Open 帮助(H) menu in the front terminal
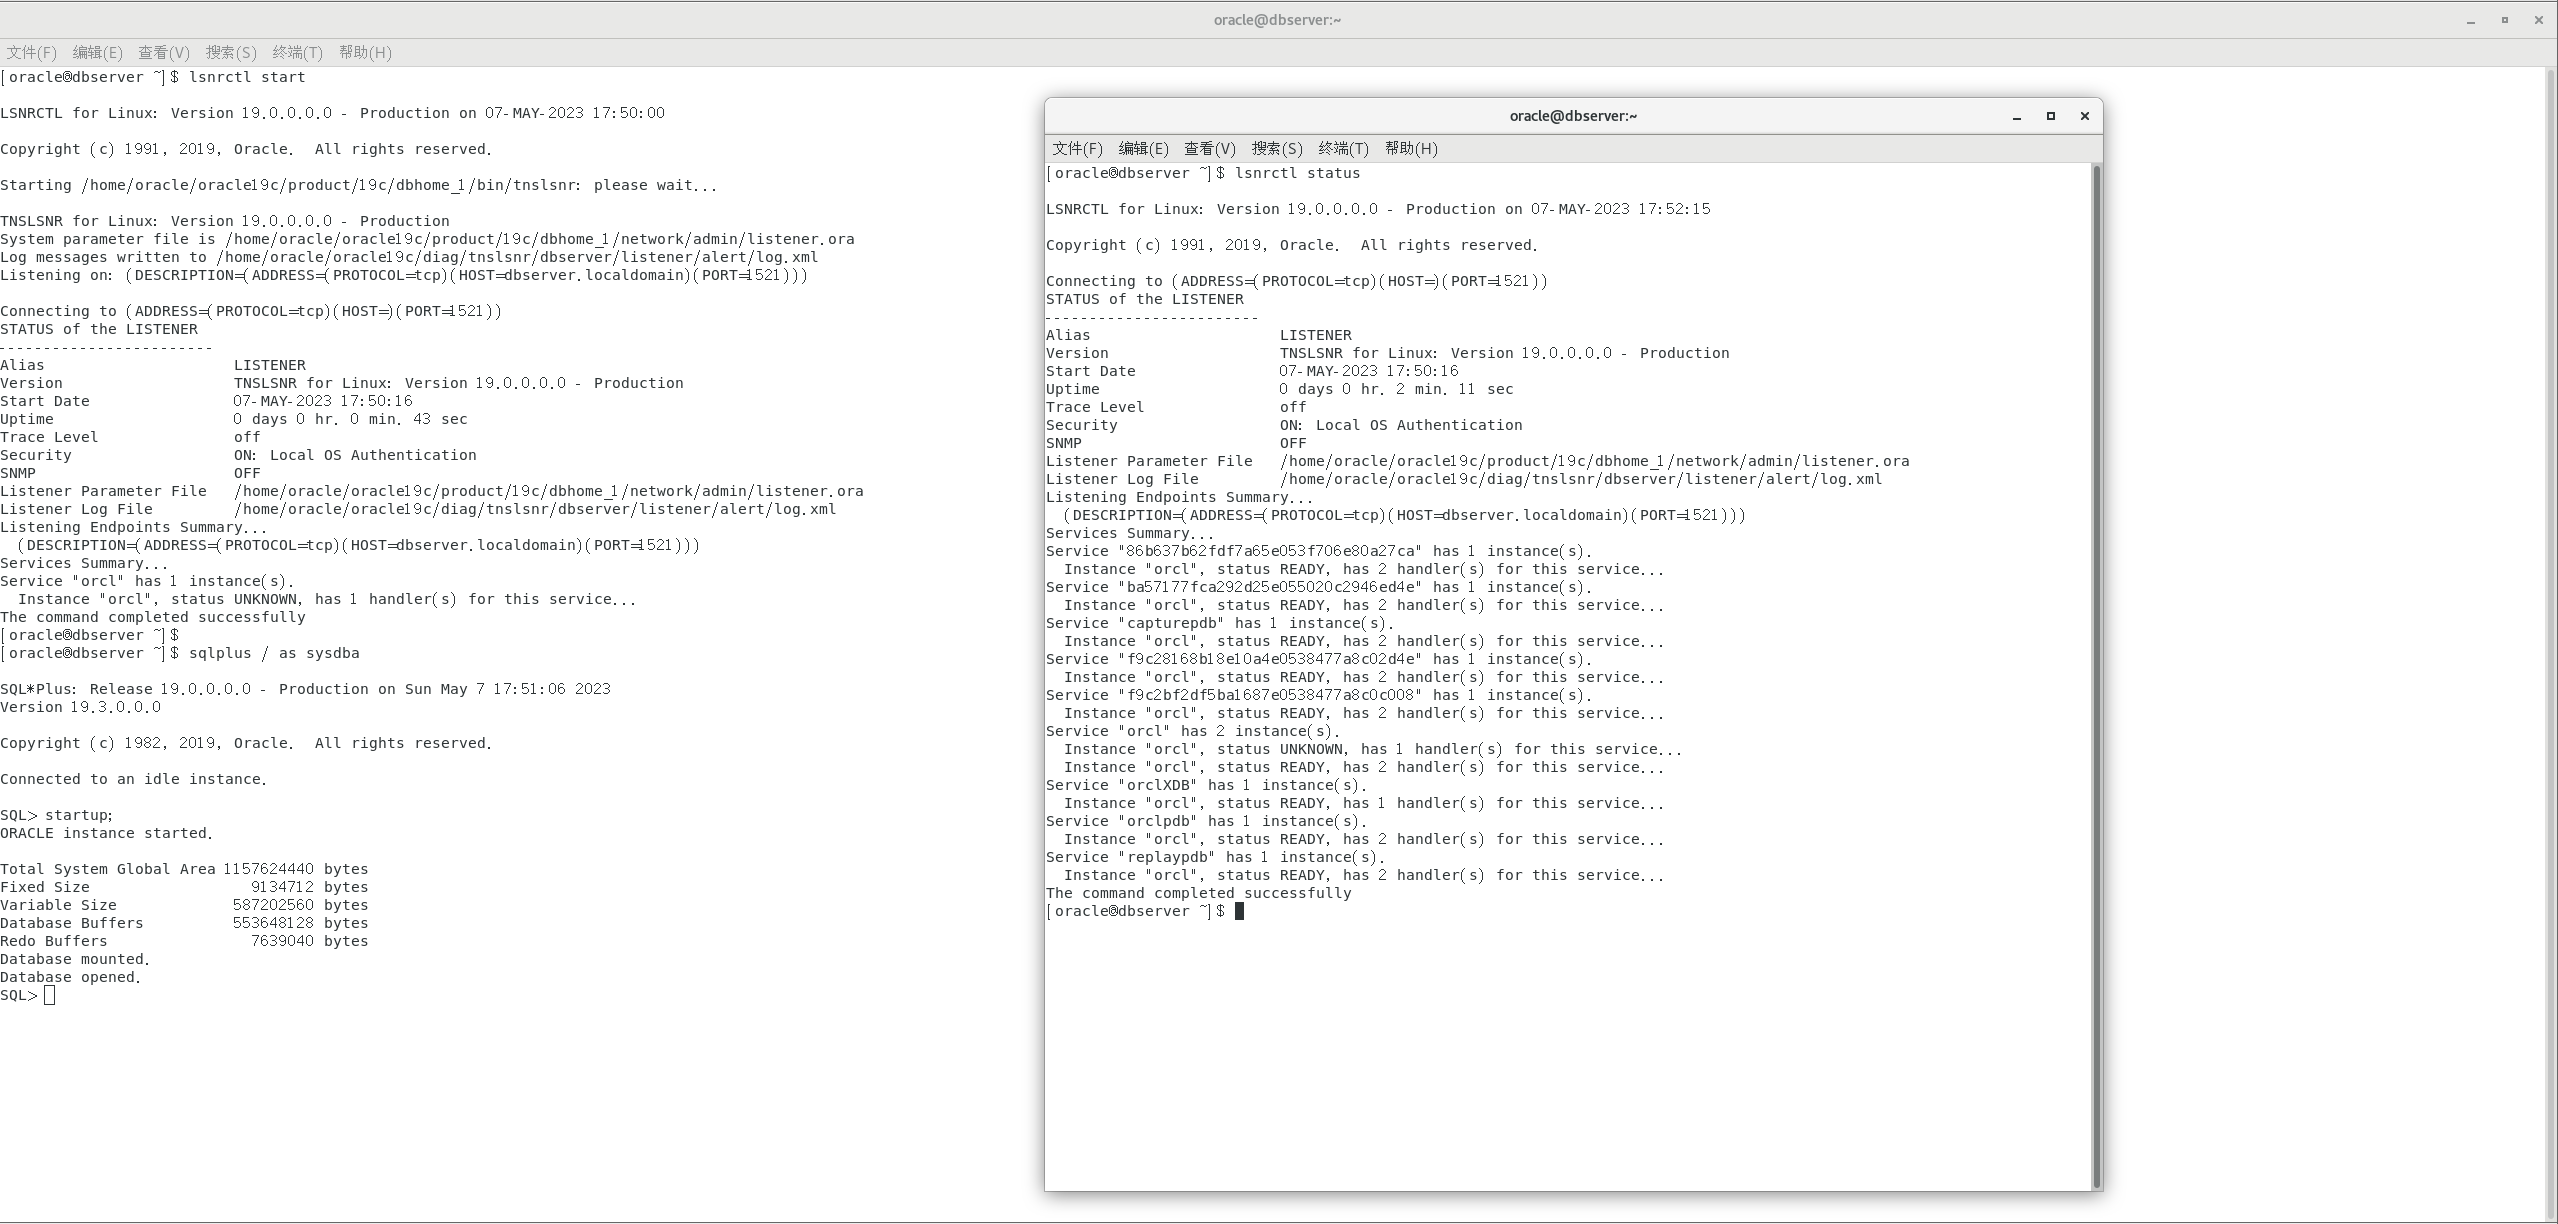Screen dimensions: 2558x1224 coord(1411,149)
